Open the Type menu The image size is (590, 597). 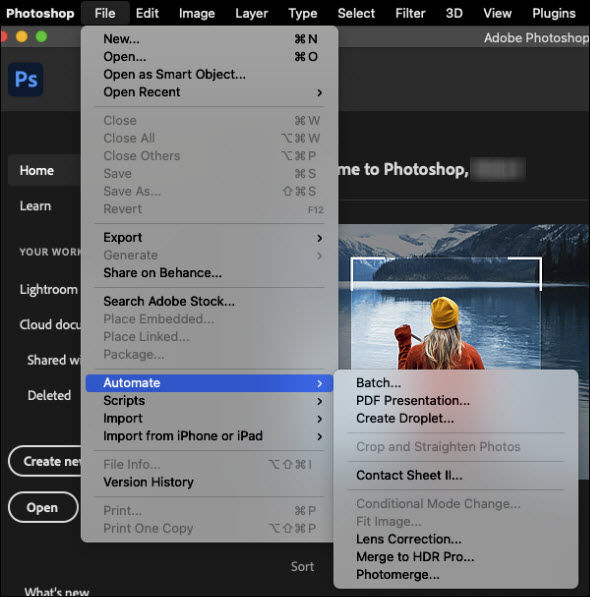point(303,13)
